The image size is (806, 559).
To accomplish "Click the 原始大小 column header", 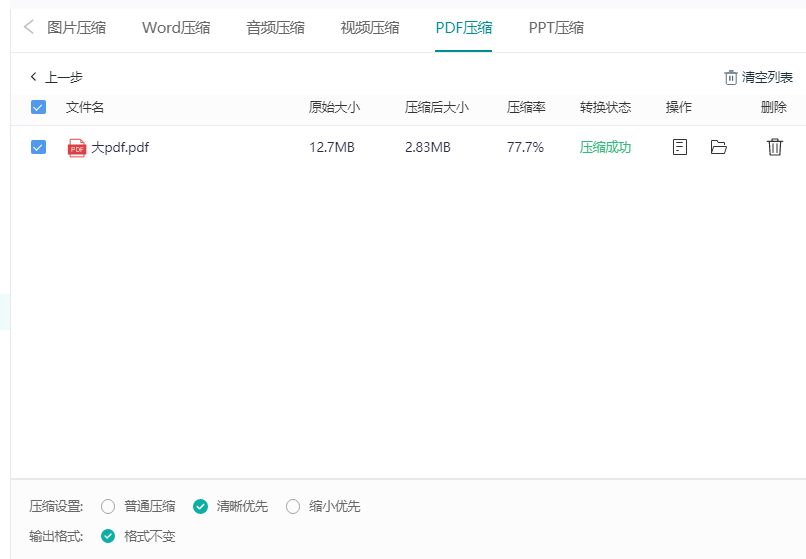I will [x=334, y=107].
